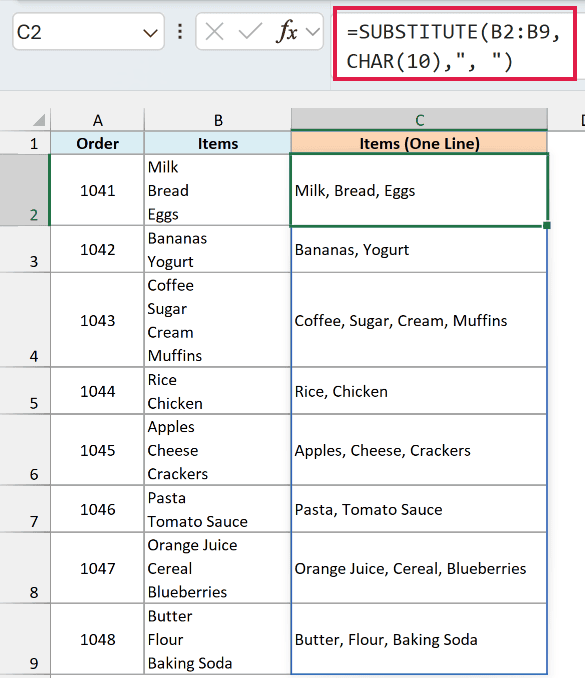Select row 4 header

[25, 320]
